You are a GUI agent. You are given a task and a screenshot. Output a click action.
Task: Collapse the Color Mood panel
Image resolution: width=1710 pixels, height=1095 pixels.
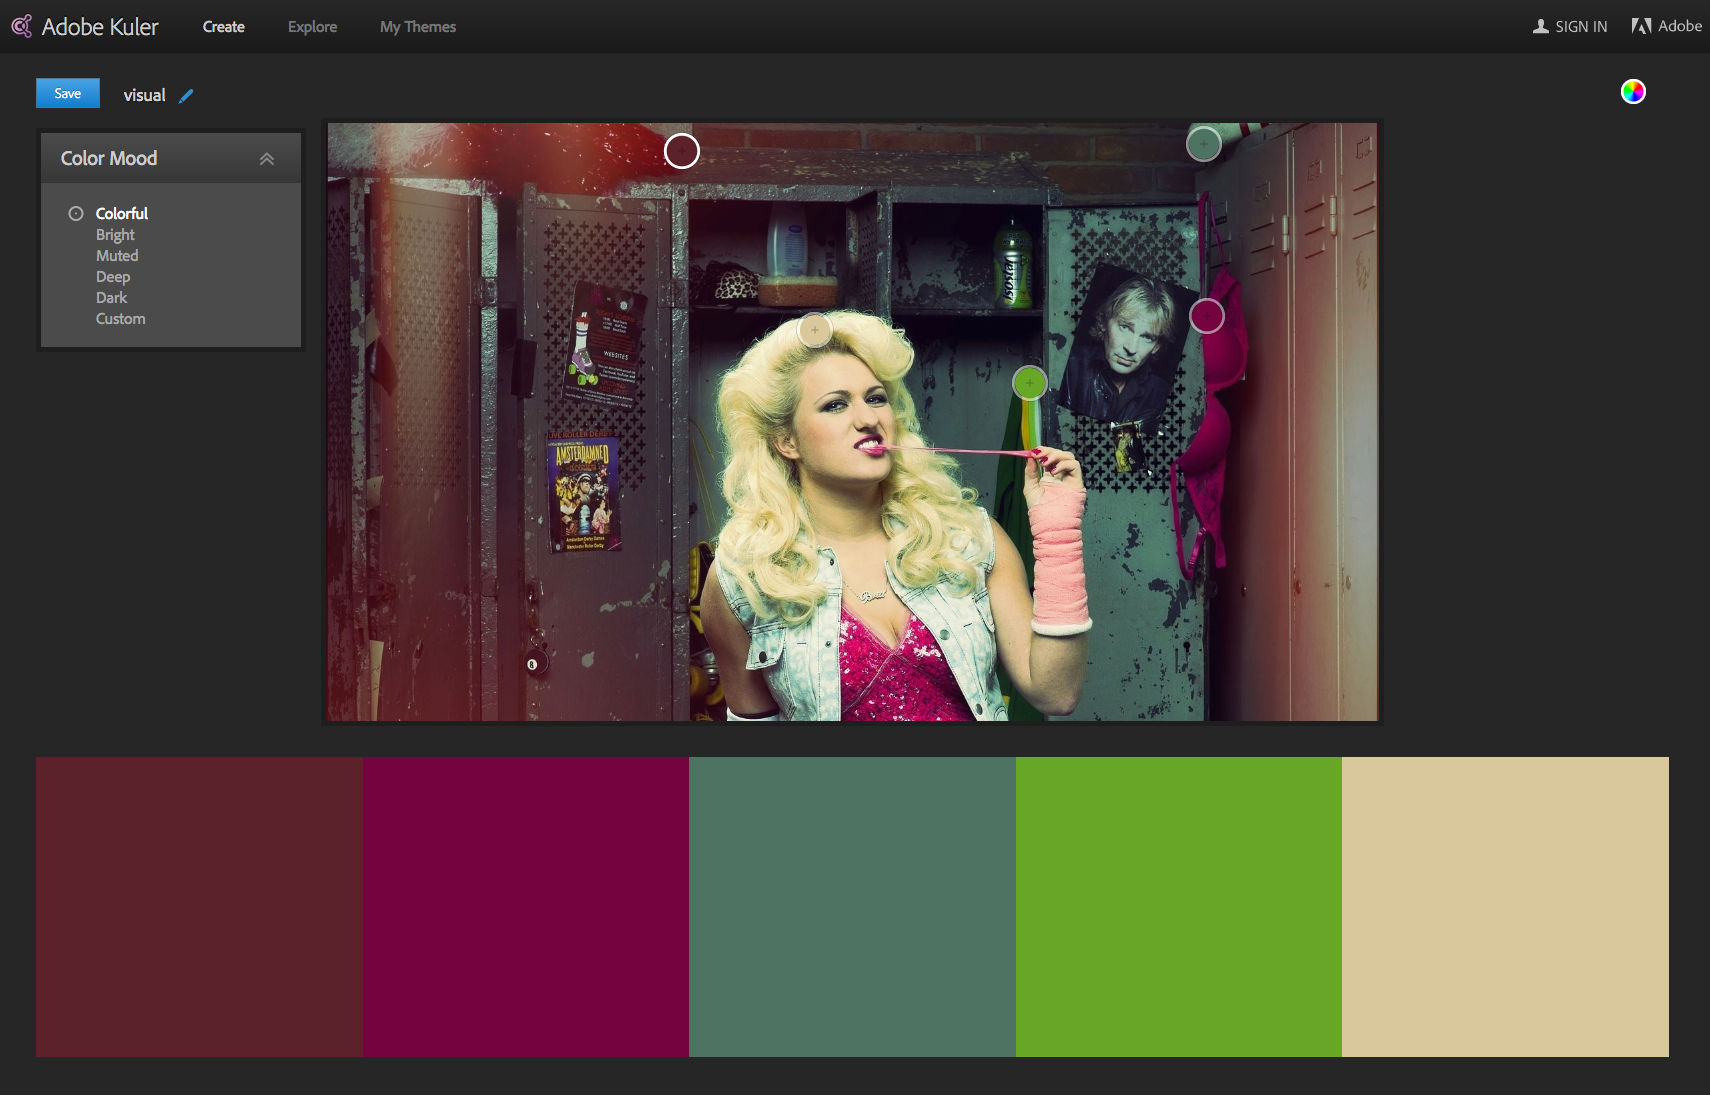point(266,159)
